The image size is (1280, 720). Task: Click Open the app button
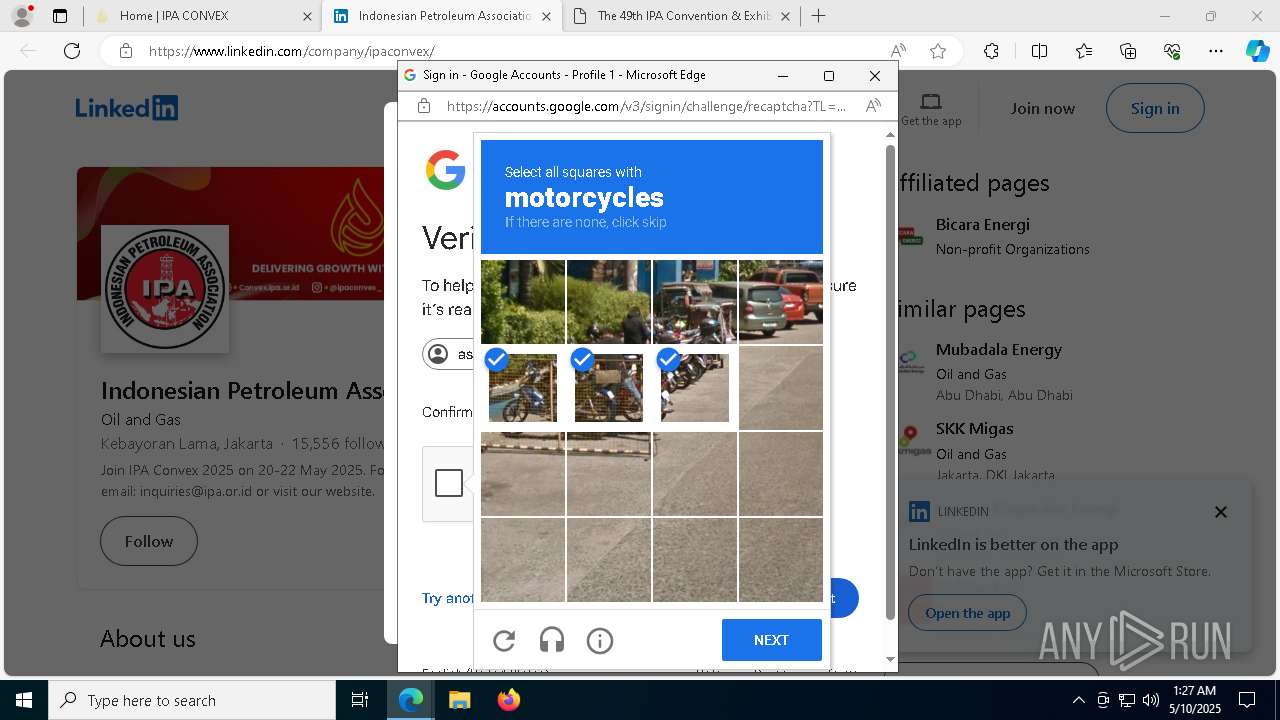click(967, 613)
